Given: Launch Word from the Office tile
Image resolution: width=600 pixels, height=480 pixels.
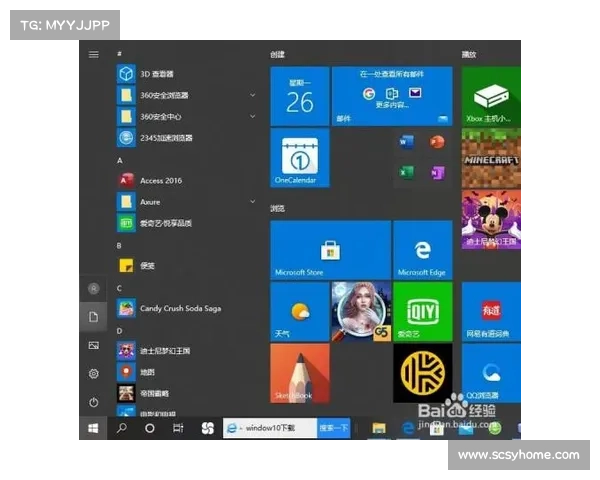Looking at the screenshot, I should 407,142.
